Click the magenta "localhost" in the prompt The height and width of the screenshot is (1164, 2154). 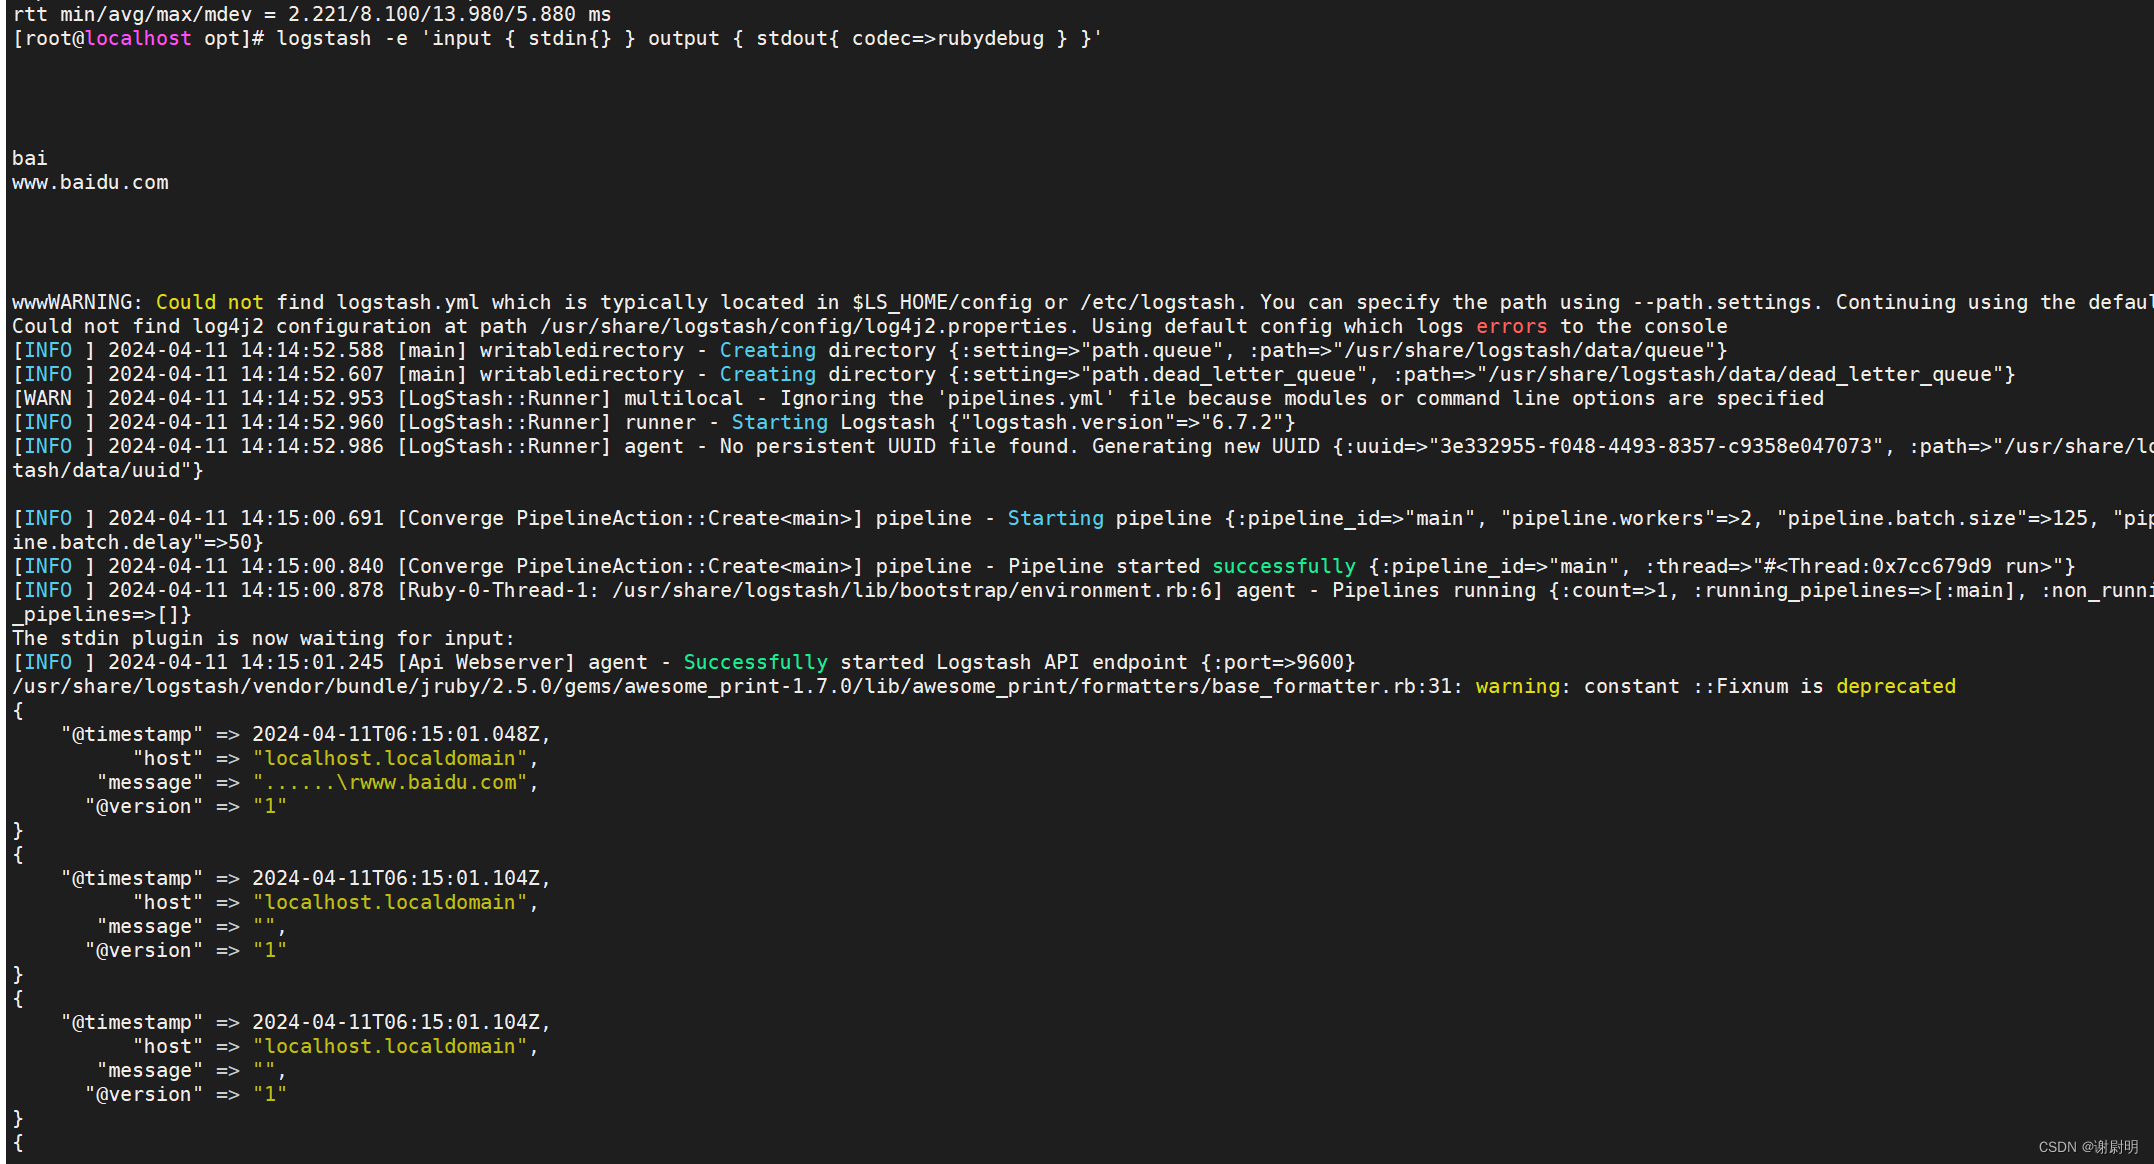[138, 39]
